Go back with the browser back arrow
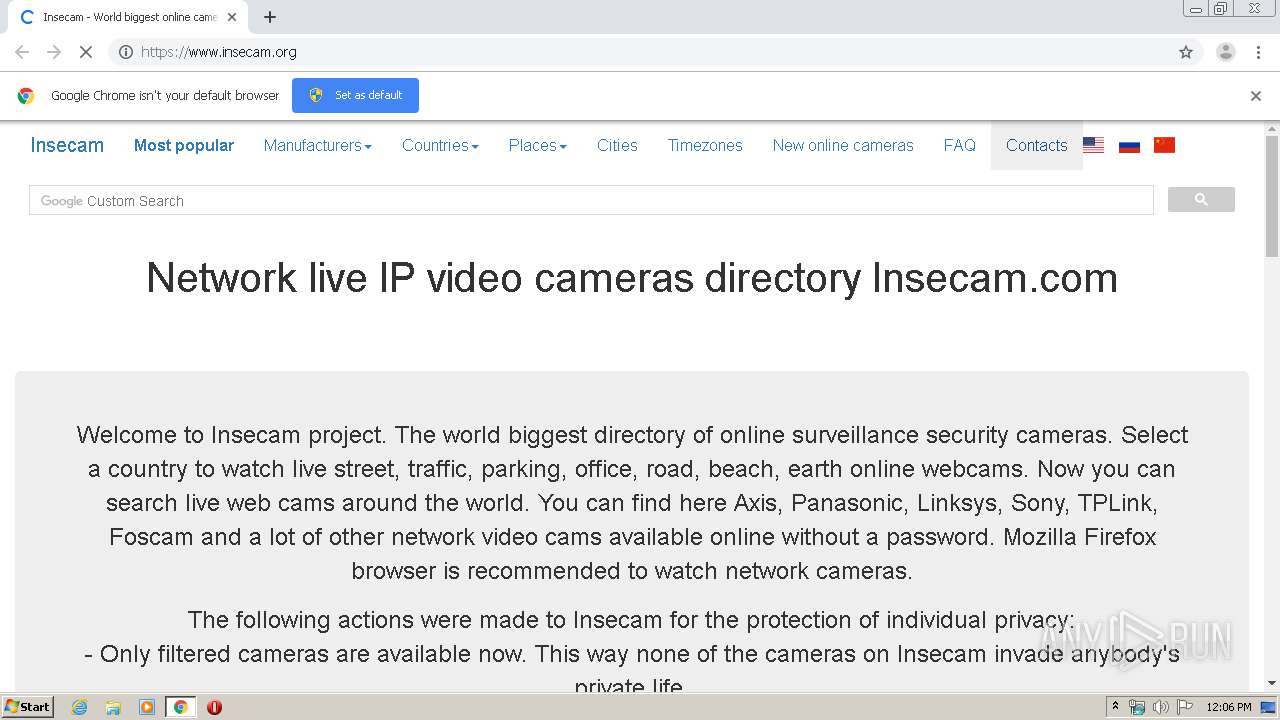Screen dimensions: 1280x720 pos(22,52)
